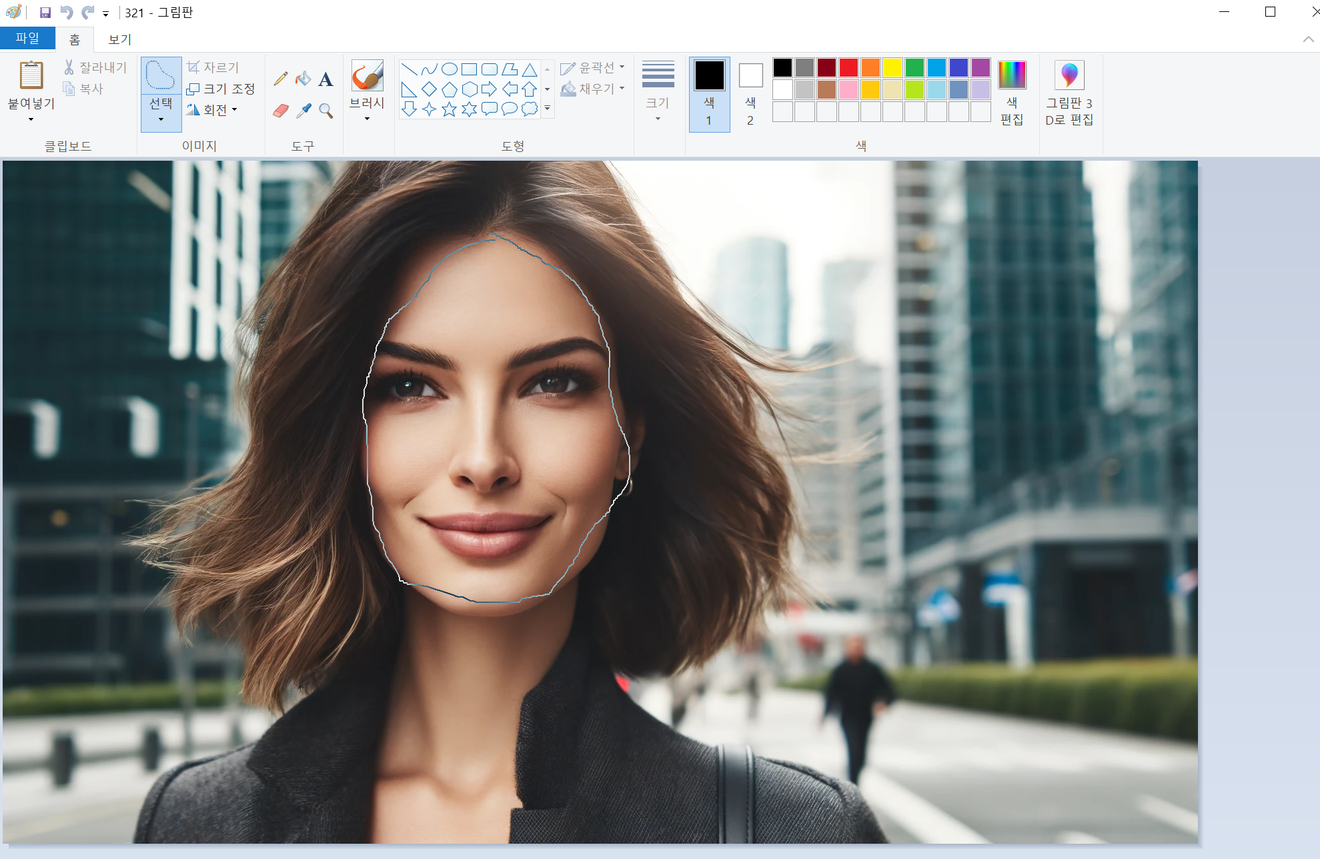This screenshot has width=1320, height=859.
Task: Click the 자르기 crop button
Action: (213, 68)
